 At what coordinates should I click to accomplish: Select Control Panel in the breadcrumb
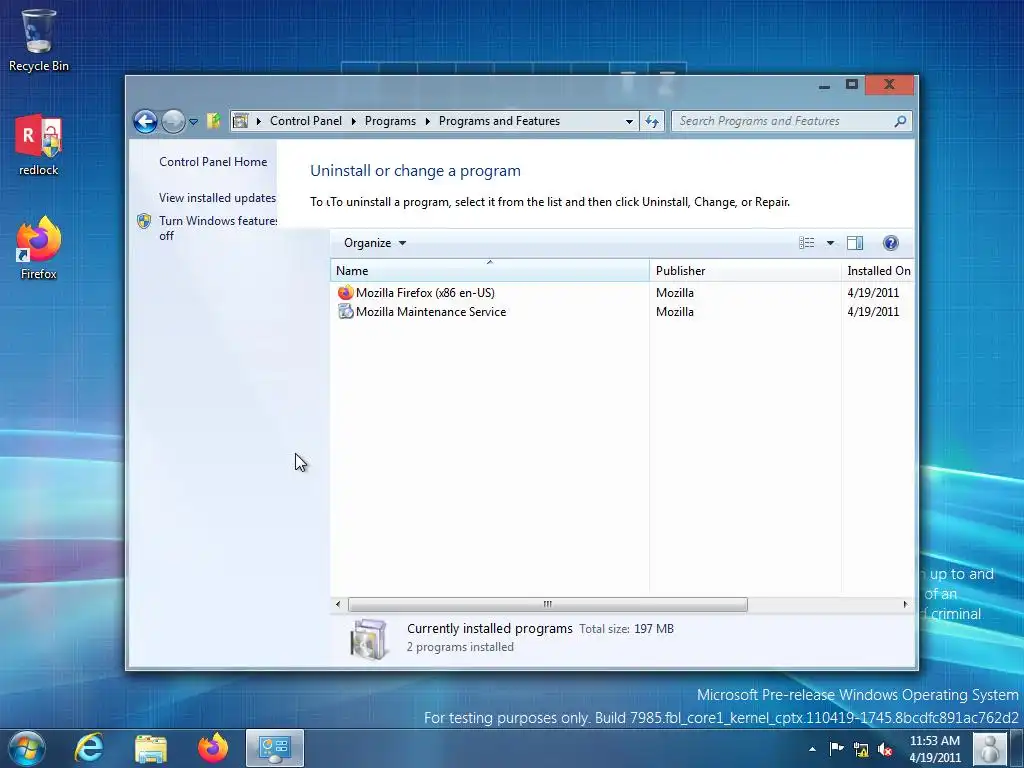[306, 121]
